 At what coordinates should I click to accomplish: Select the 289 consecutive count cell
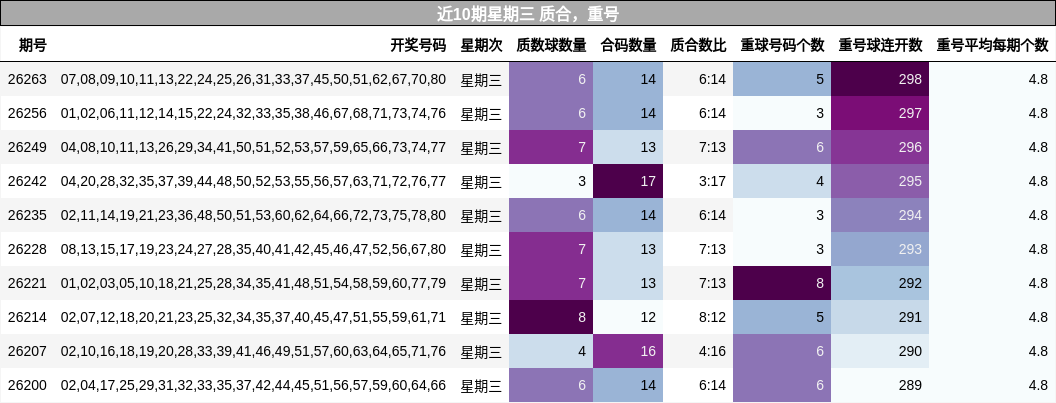tap(880, 385)
